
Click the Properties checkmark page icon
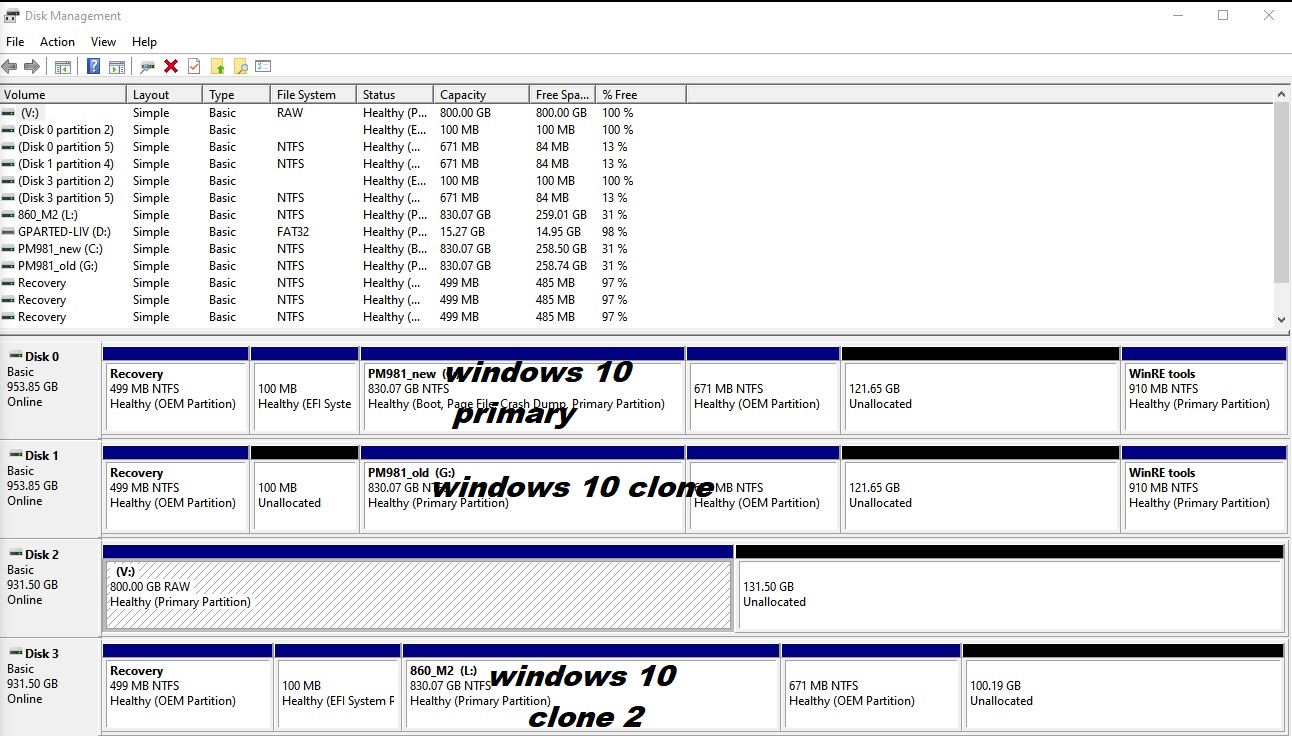point(194,67)
